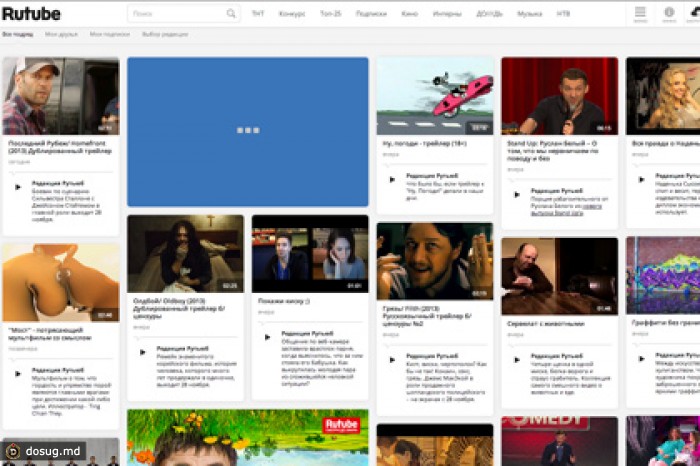Click play icon under the "Мост" cartoon card
This screenshot has width=700, height=466.
17,373
